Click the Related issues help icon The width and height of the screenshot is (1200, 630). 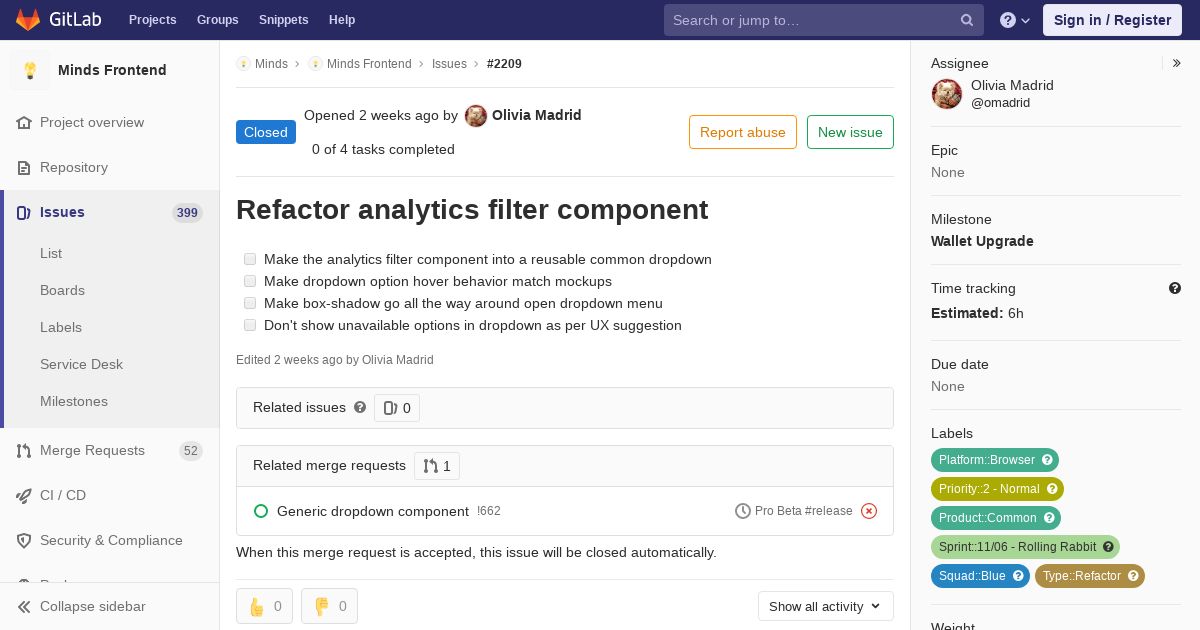coord(360,407)
